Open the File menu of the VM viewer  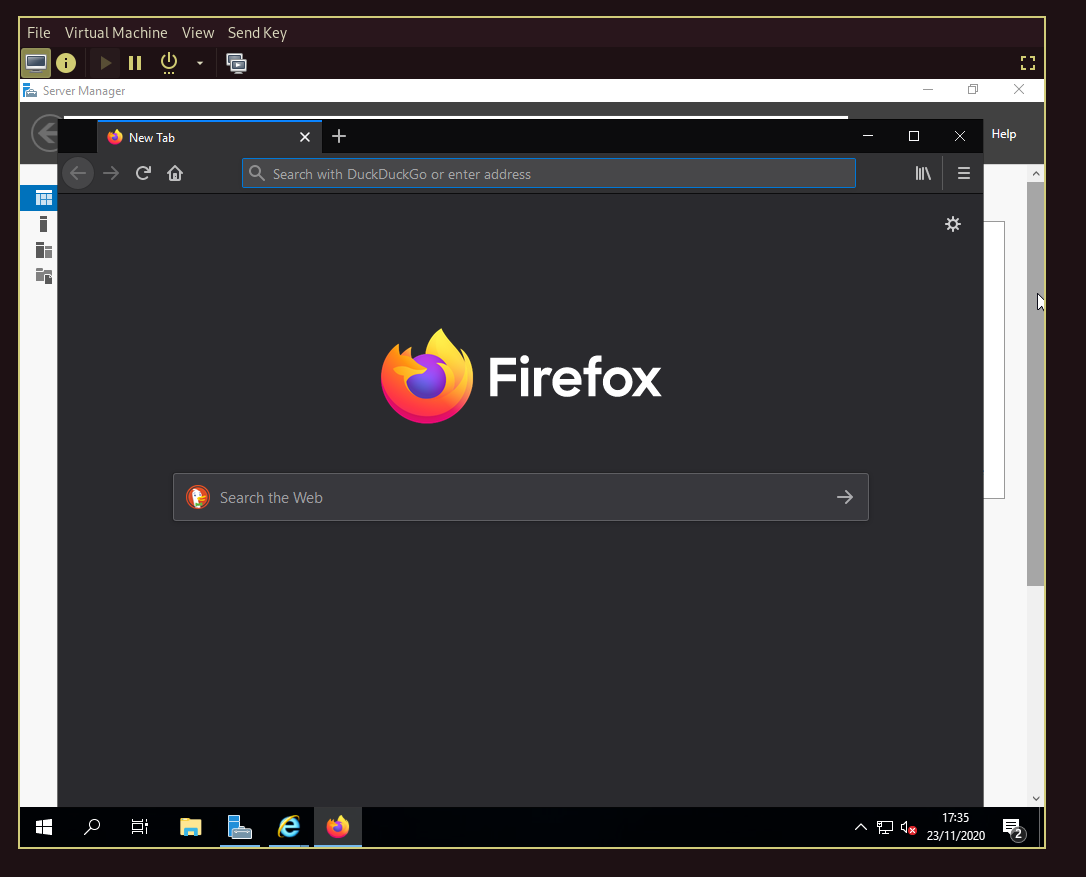(39, 33)
